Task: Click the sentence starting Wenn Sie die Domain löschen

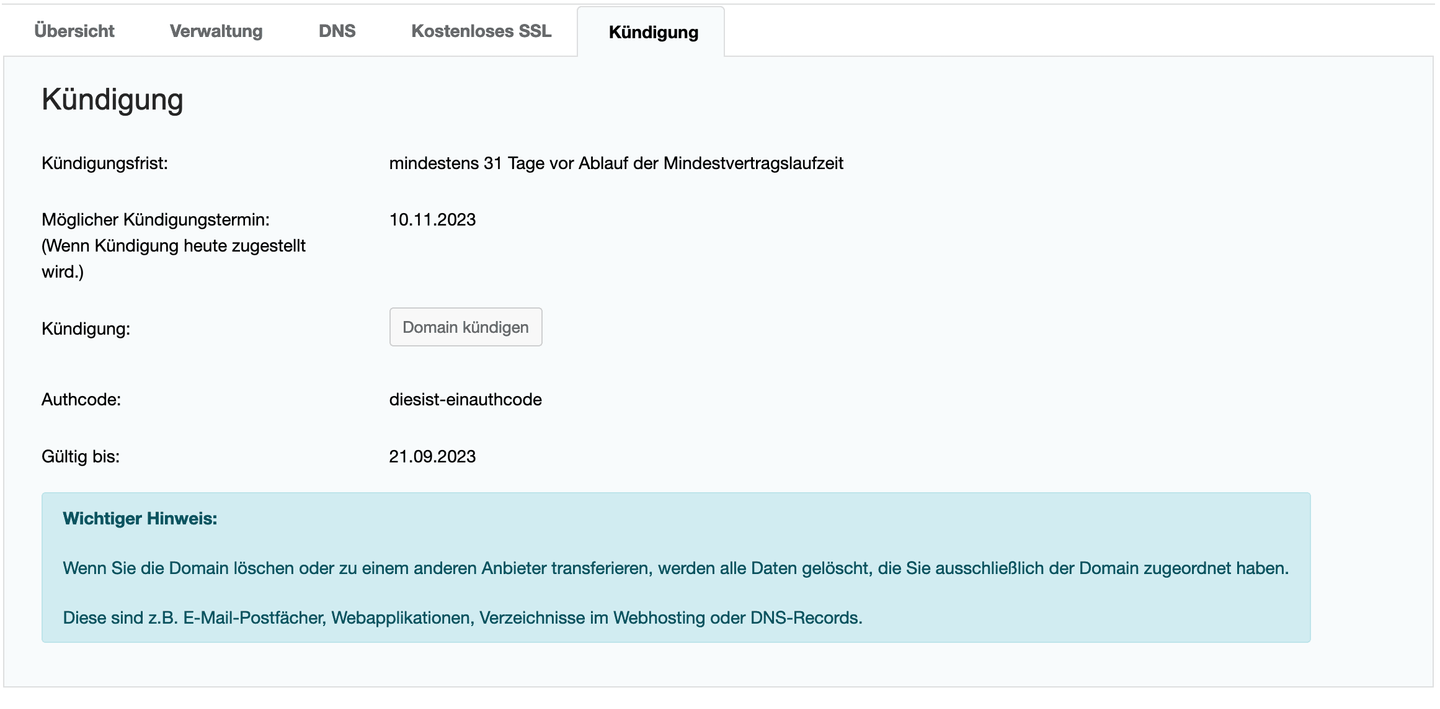Action: tap(676, 568)
